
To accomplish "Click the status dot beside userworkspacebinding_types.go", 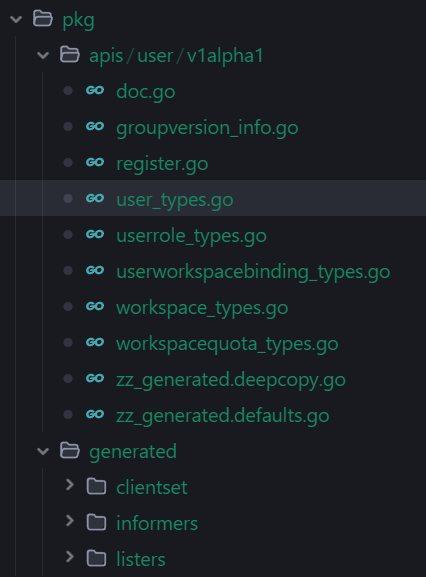I will click(68, 270).
